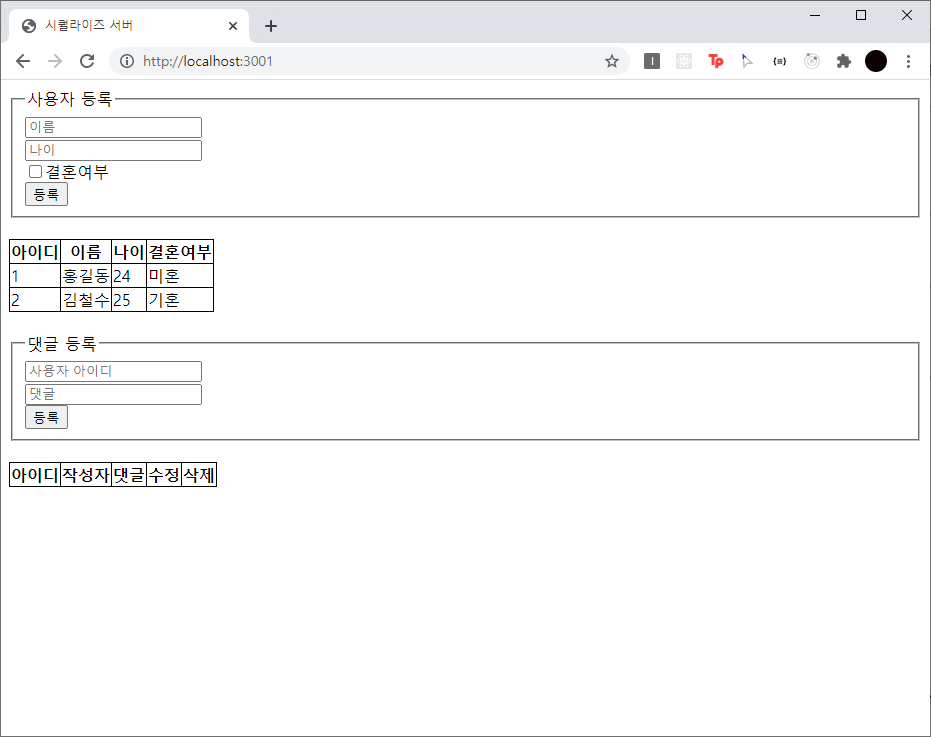Viewport: 931px width, 737px height.
Task: Open the curly braces JSON extension icon
Action: coord(780,61)
